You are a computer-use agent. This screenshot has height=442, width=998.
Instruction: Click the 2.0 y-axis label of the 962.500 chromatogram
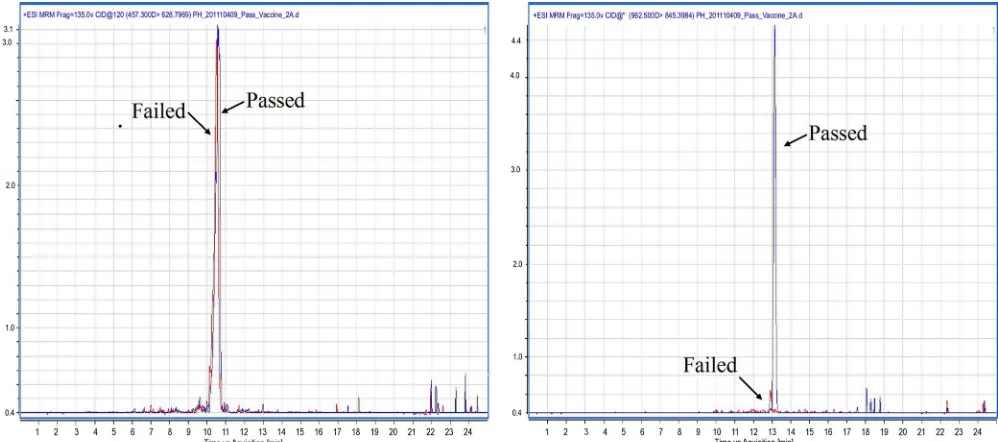pos(516,264)
